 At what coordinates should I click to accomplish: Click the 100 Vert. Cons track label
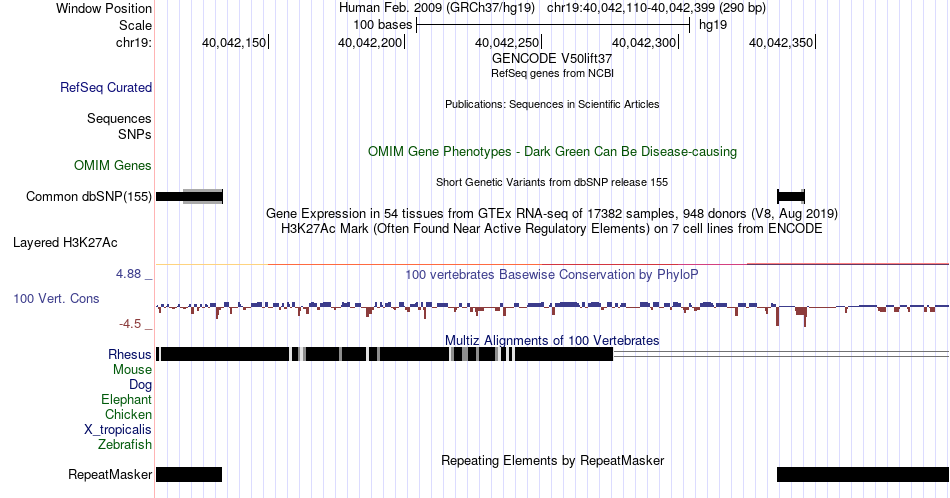[56, 298]
